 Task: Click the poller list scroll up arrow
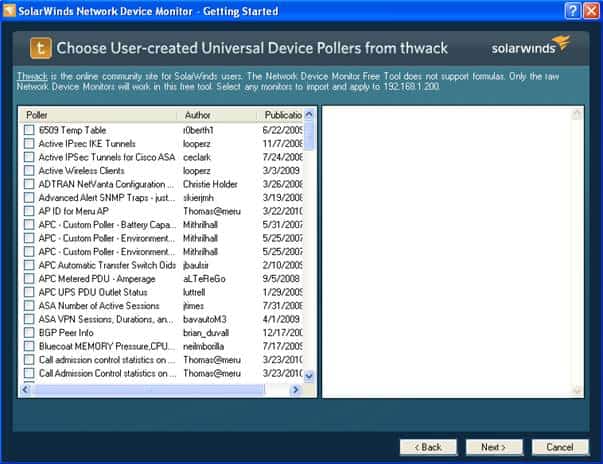coord(308,114)
